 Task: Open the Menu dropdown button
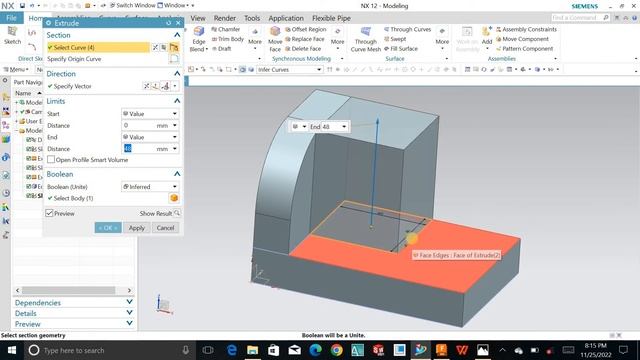click(16, 69)
